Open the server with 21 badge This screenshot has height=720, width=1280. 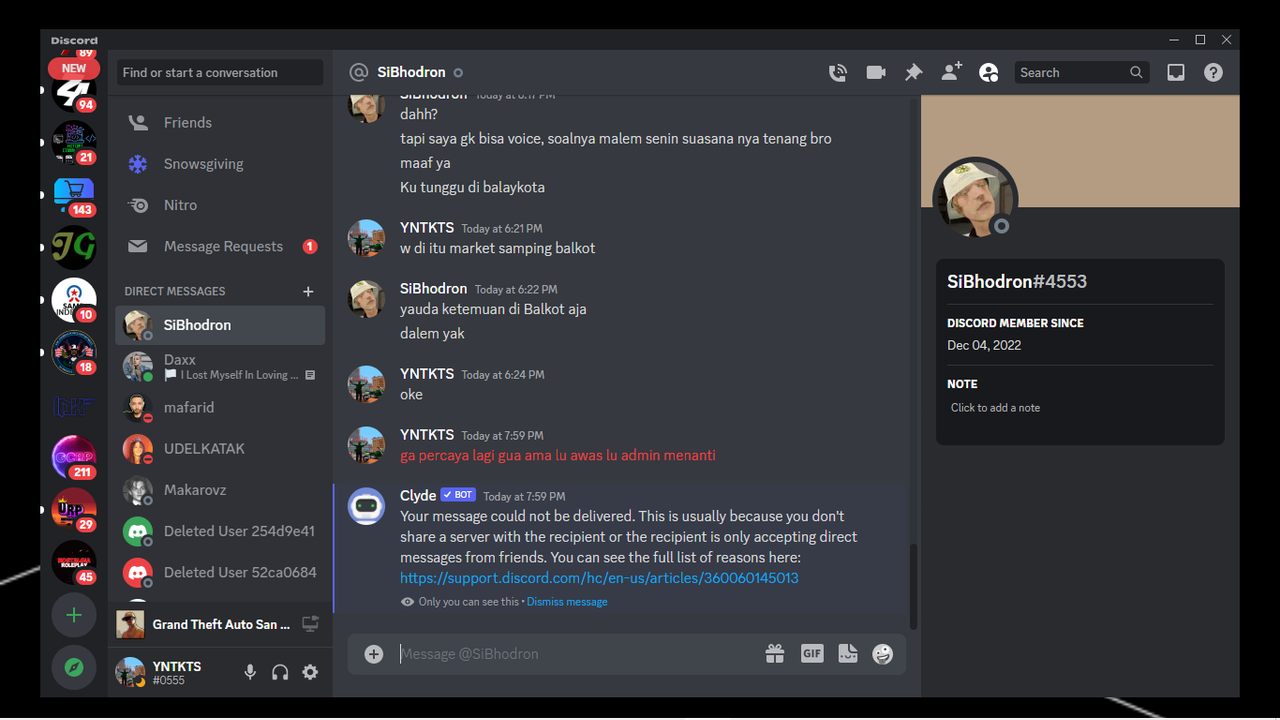click(x=74, y=142)
